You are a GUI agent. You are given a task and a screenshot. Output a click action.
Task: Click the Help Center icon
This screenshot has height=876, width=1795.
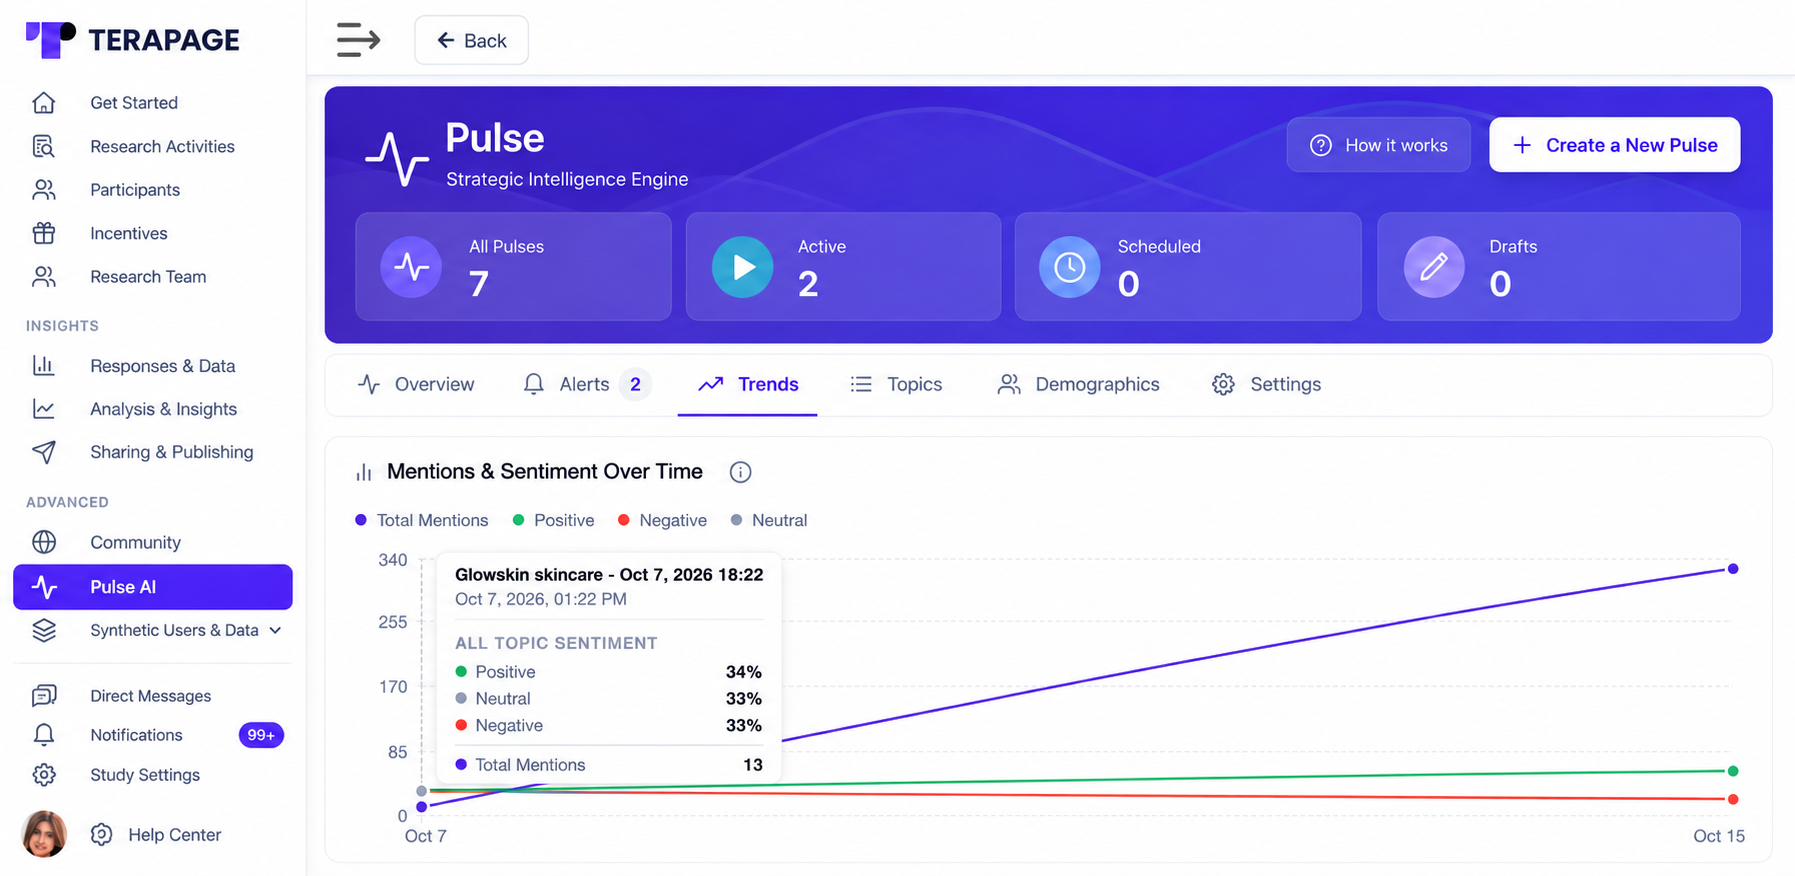[x=101, y=834]
